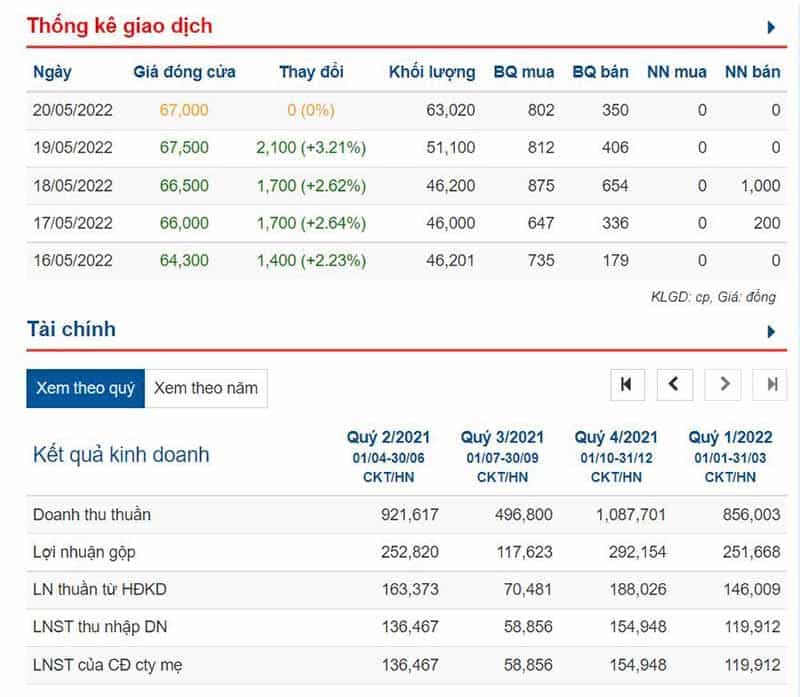Viewport: 800px width, 697px height.
Task: Click the Khối lượng column header
Action: coord(432,72)
